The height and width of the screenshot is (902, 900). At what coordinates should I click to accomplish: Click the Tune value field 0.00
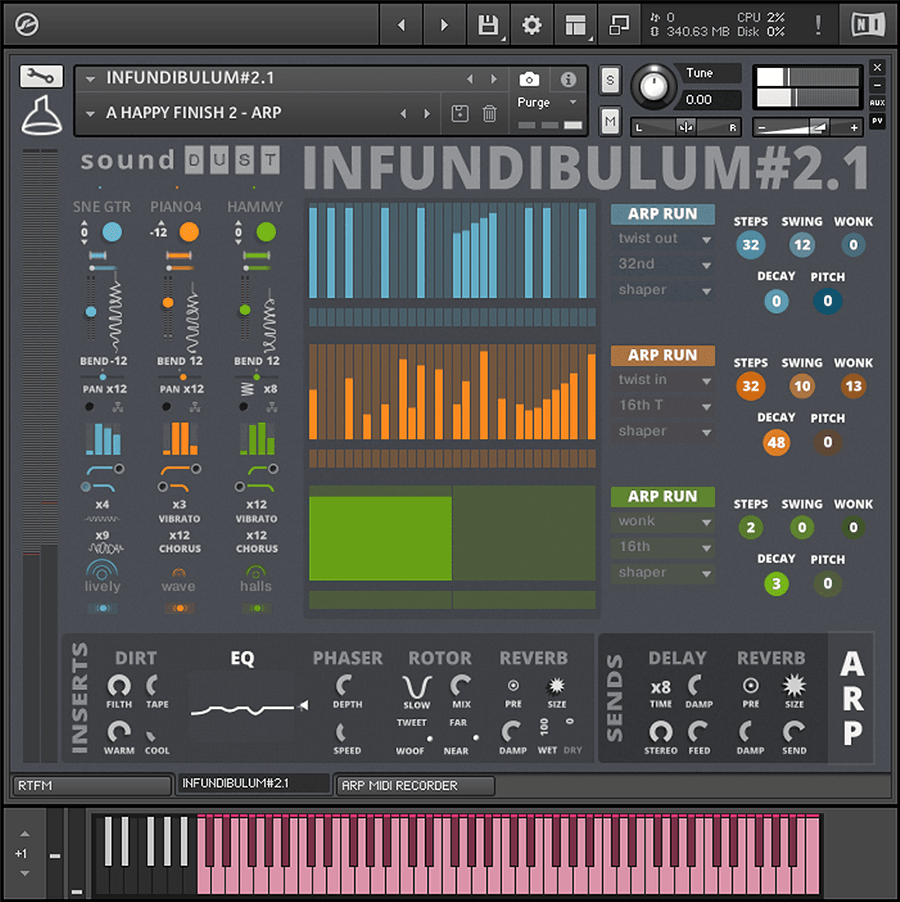point(709,100)
